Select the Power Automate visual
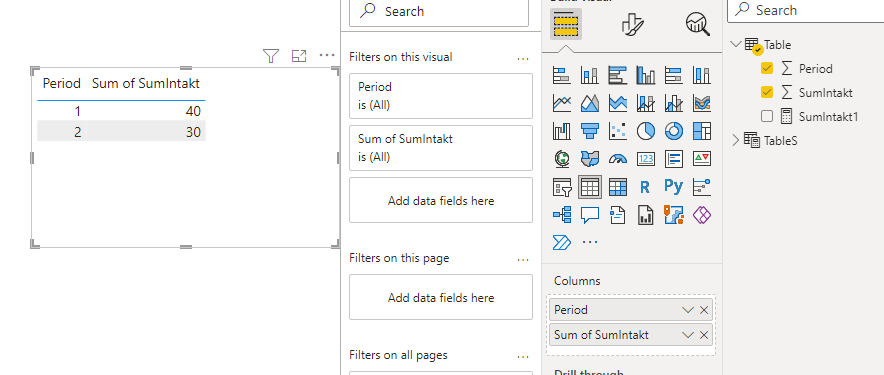The height and width of the screenshot is (375, 884). click(562, 242)
